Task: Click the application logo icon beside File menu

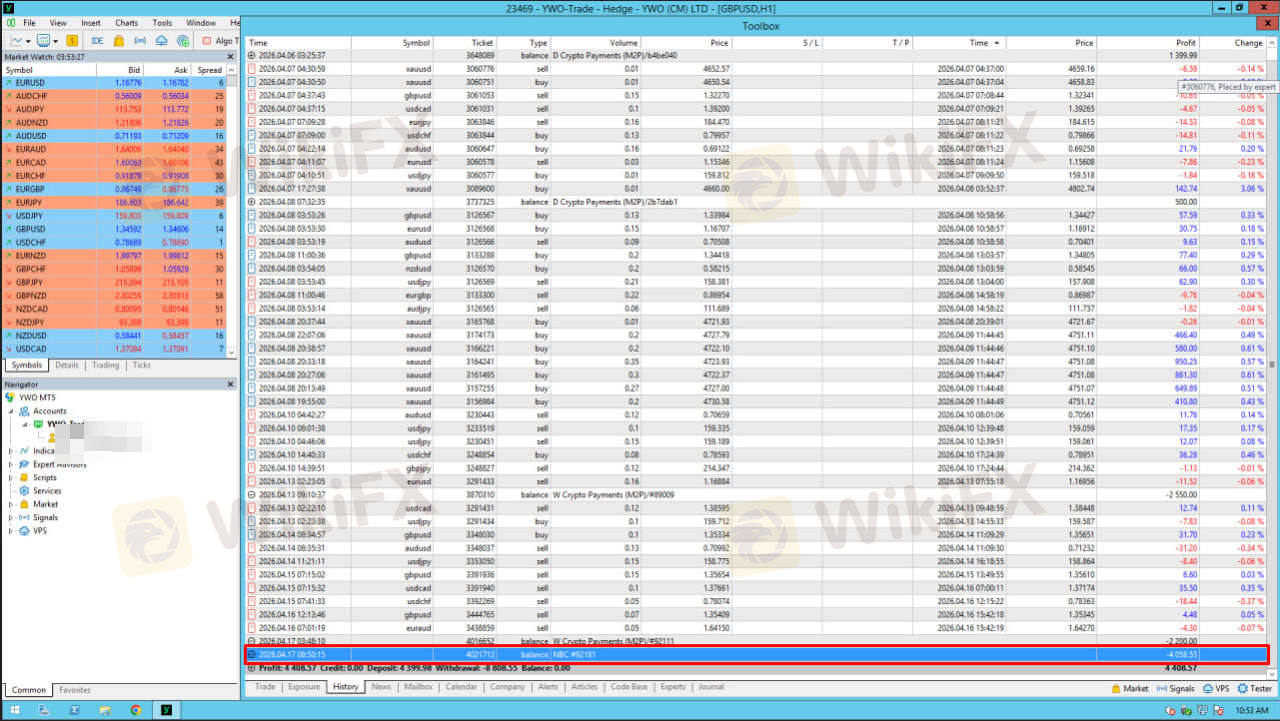Action: (x=10, y=22)
